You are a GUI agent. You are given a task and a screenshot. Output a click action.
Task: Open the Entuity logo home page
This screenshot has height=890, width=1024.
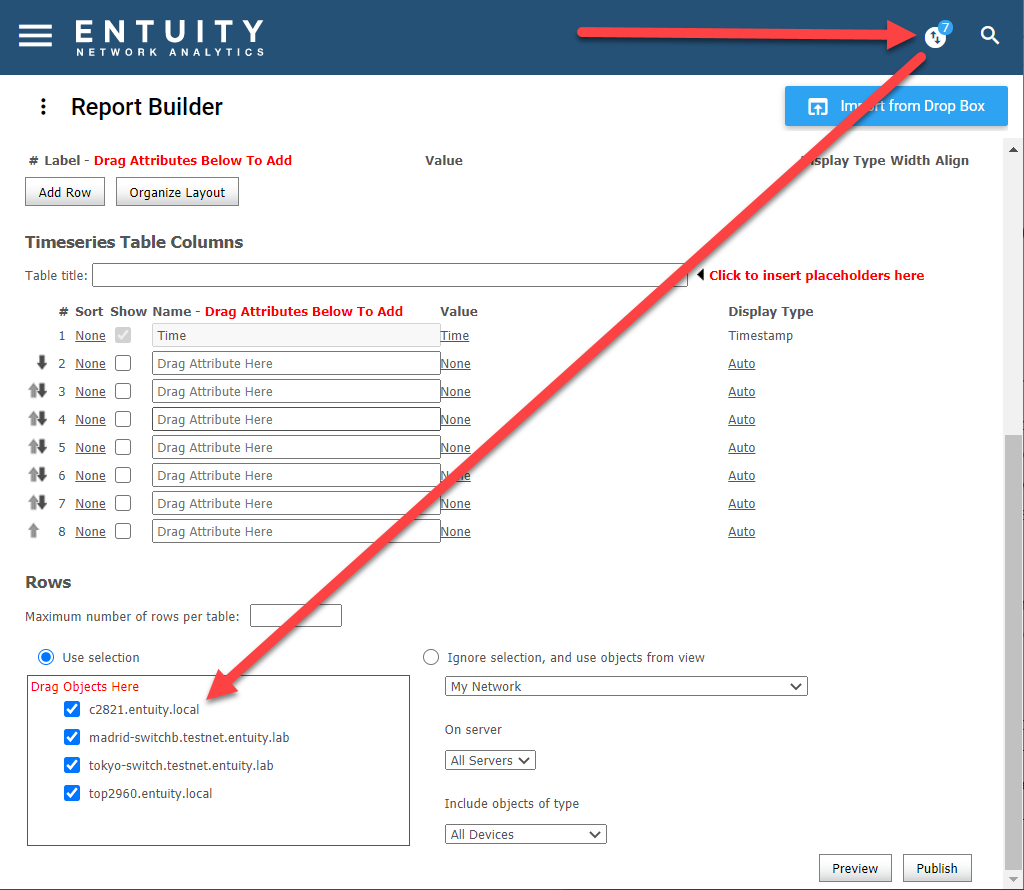click(x=168, y=37)
